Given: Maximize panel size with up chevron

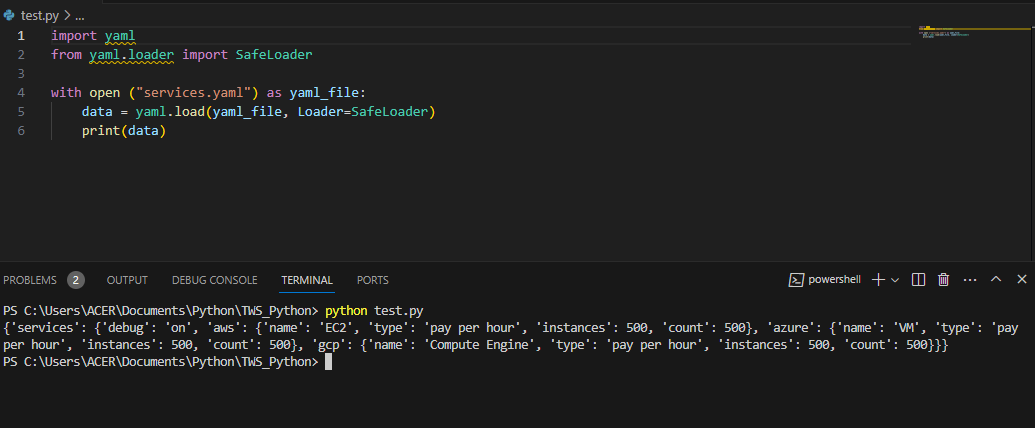Looking at the screenshot, I should (x=996, y=279).
